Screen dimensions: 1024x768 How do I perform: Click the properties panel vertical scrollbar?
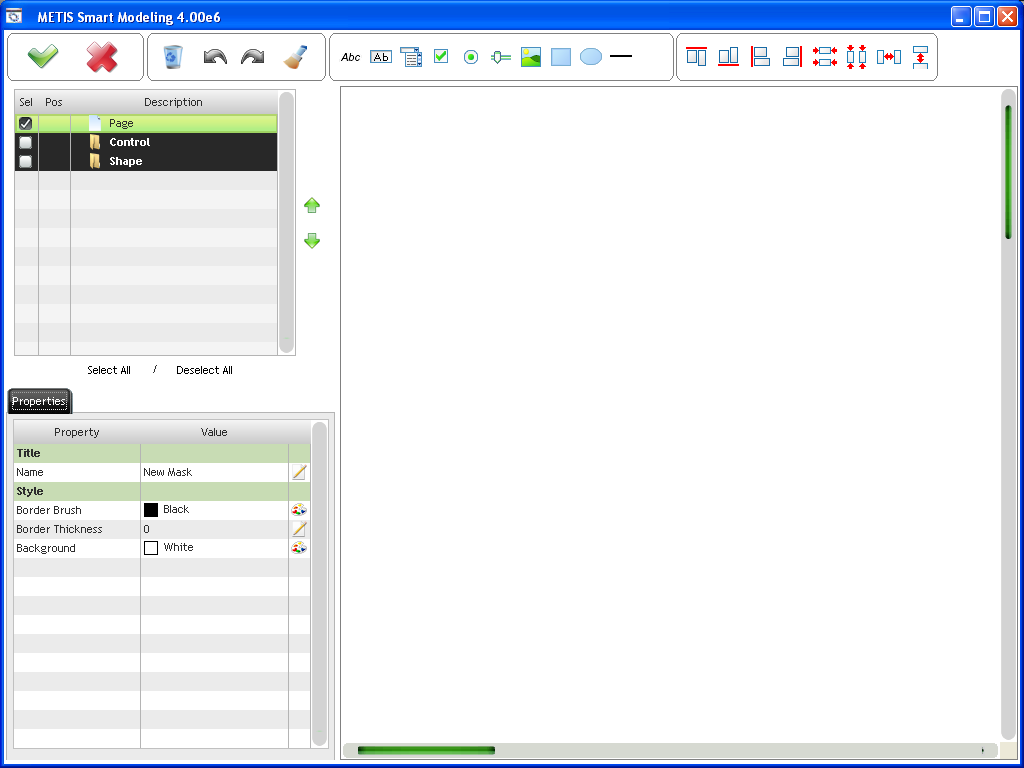(319, 584)
